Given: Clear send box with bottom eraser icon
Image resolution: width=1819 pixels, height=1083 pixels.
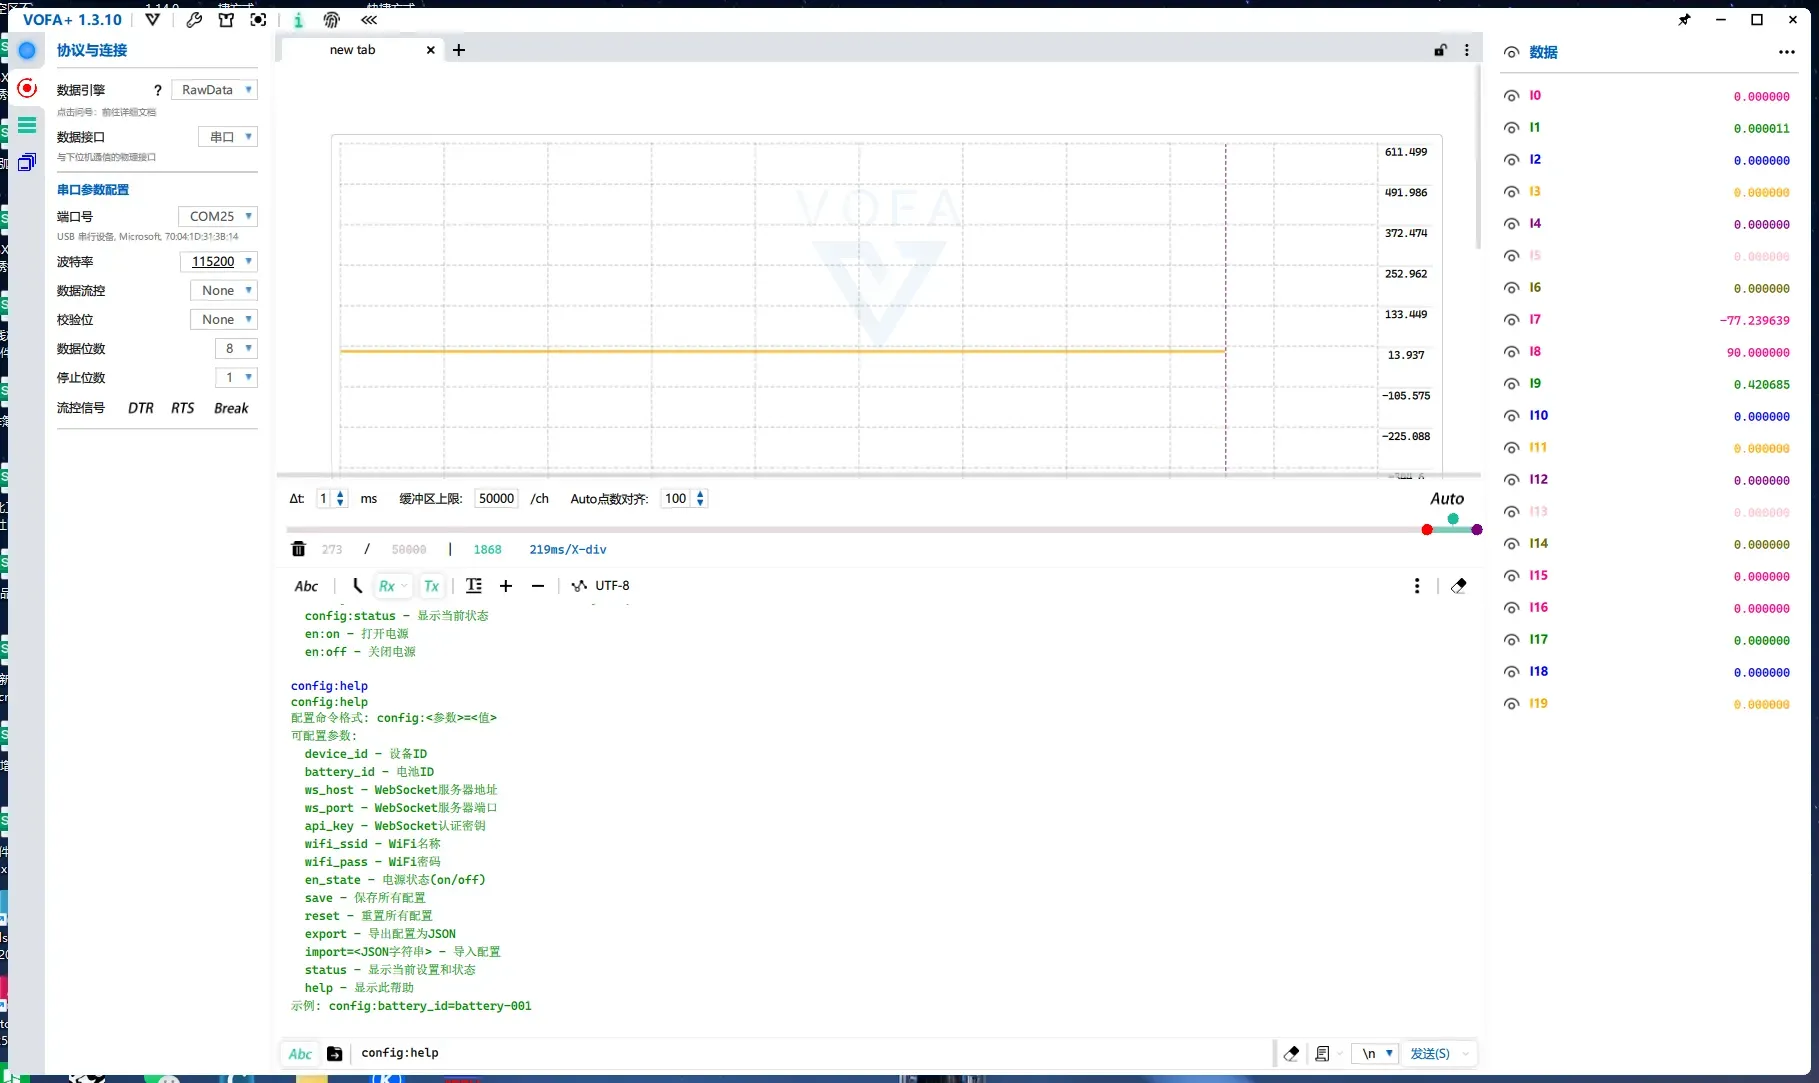Looking at the screenshot, I should pyautogui.click(x=1291, y=1053).
